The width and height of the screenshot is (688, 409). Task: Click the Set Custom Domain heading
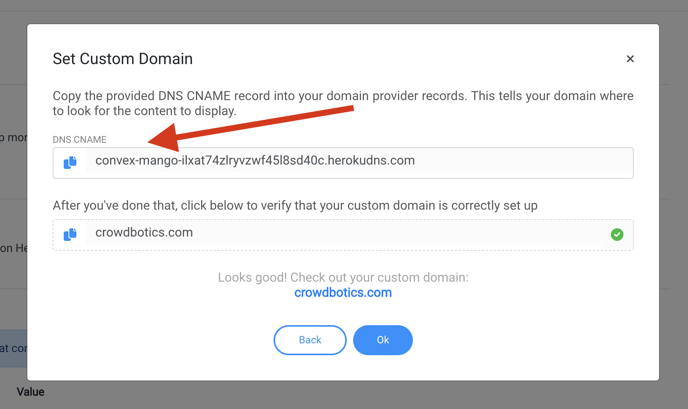click(x=122, y=59)
